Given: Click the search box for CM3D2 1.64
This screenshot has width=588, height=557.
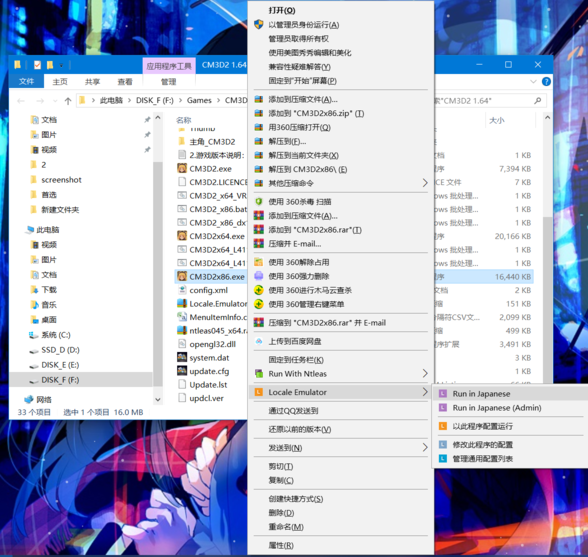Looking at the screenshot, I should pyautogui.click(x=489, y=101).
